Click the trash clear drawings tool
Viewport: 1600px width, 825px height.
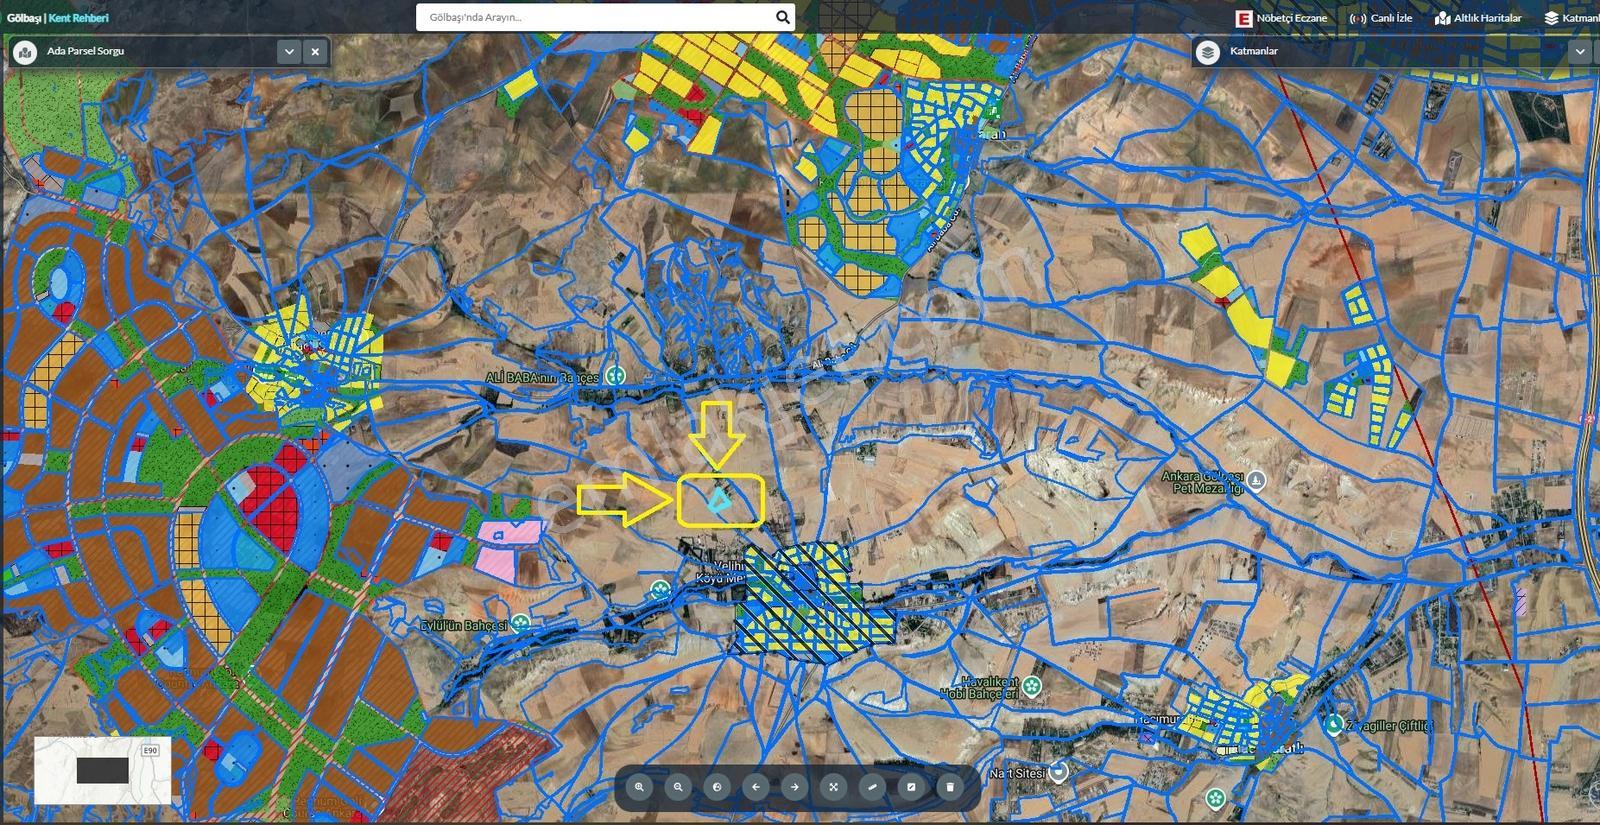coord(950,787)
